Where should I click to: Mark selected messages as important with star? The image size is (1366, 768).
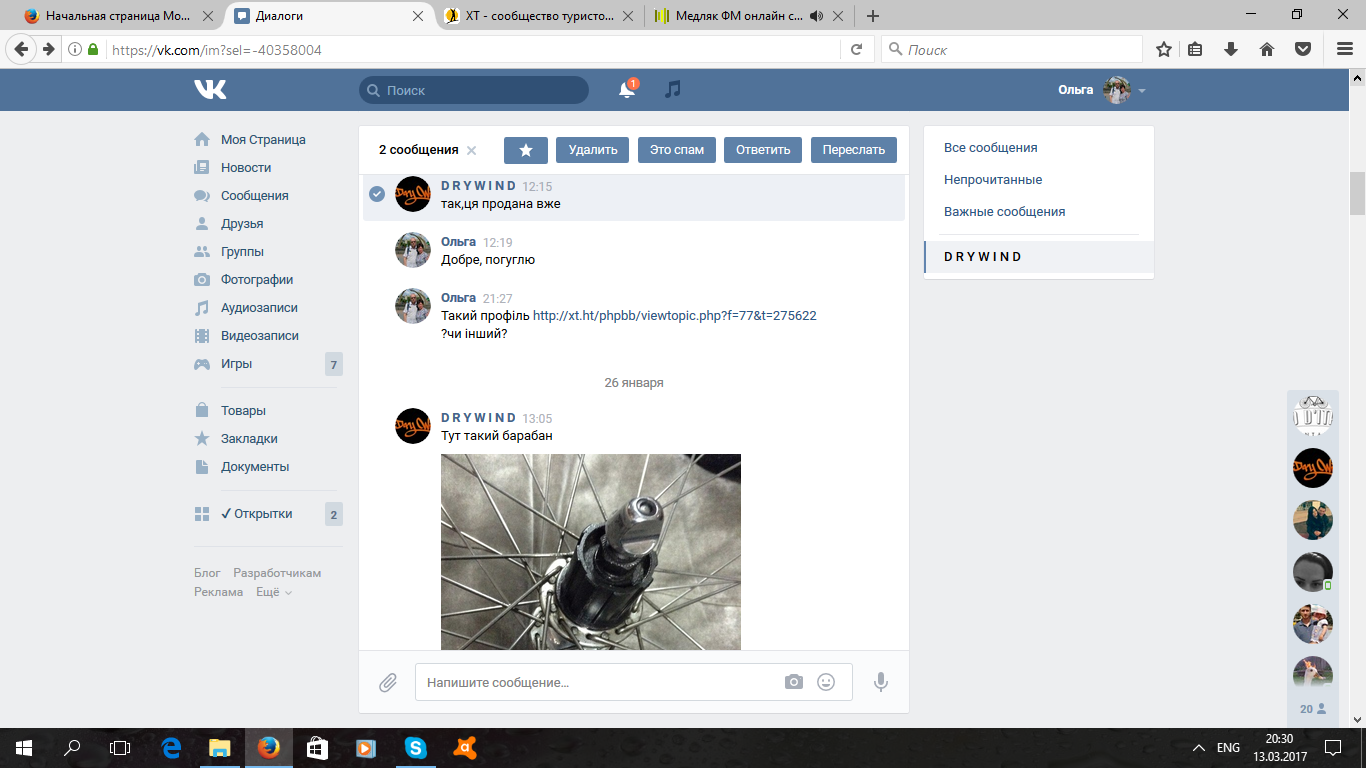[x=526, y=150]
